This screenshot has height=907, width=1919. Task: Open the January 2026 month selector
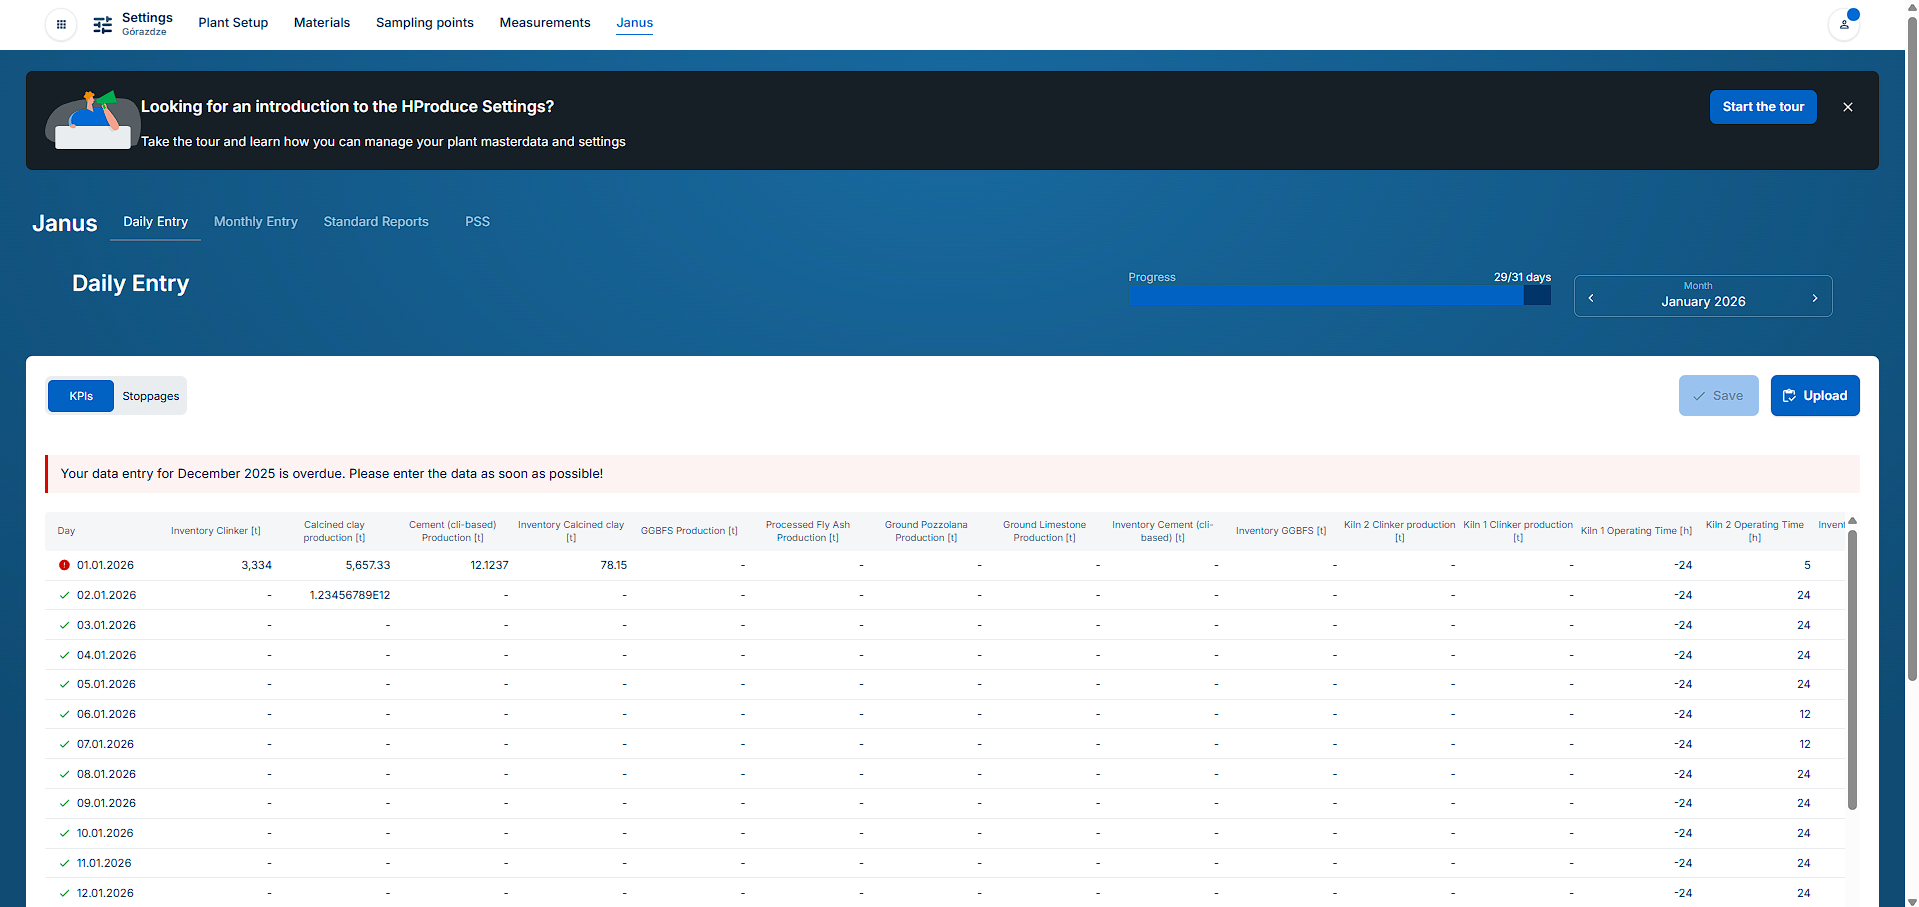[1702, 296]
